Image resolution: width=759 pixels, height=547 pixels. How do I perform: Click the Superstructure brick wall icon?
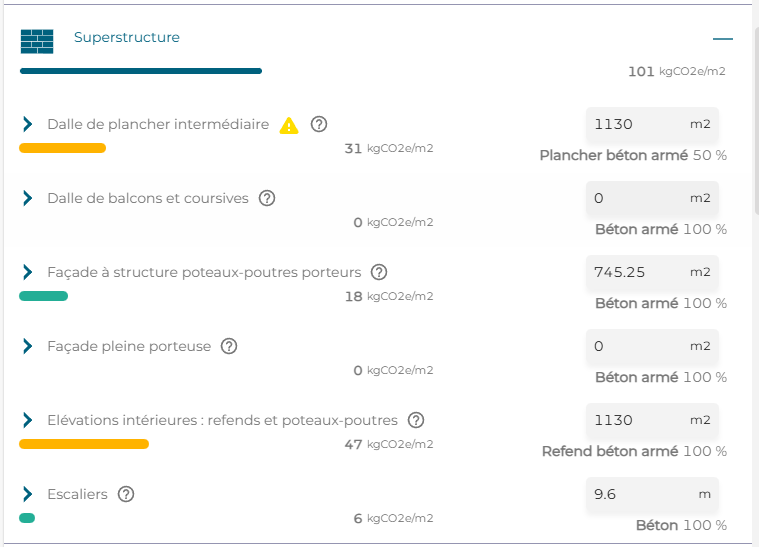pos(37,41)
